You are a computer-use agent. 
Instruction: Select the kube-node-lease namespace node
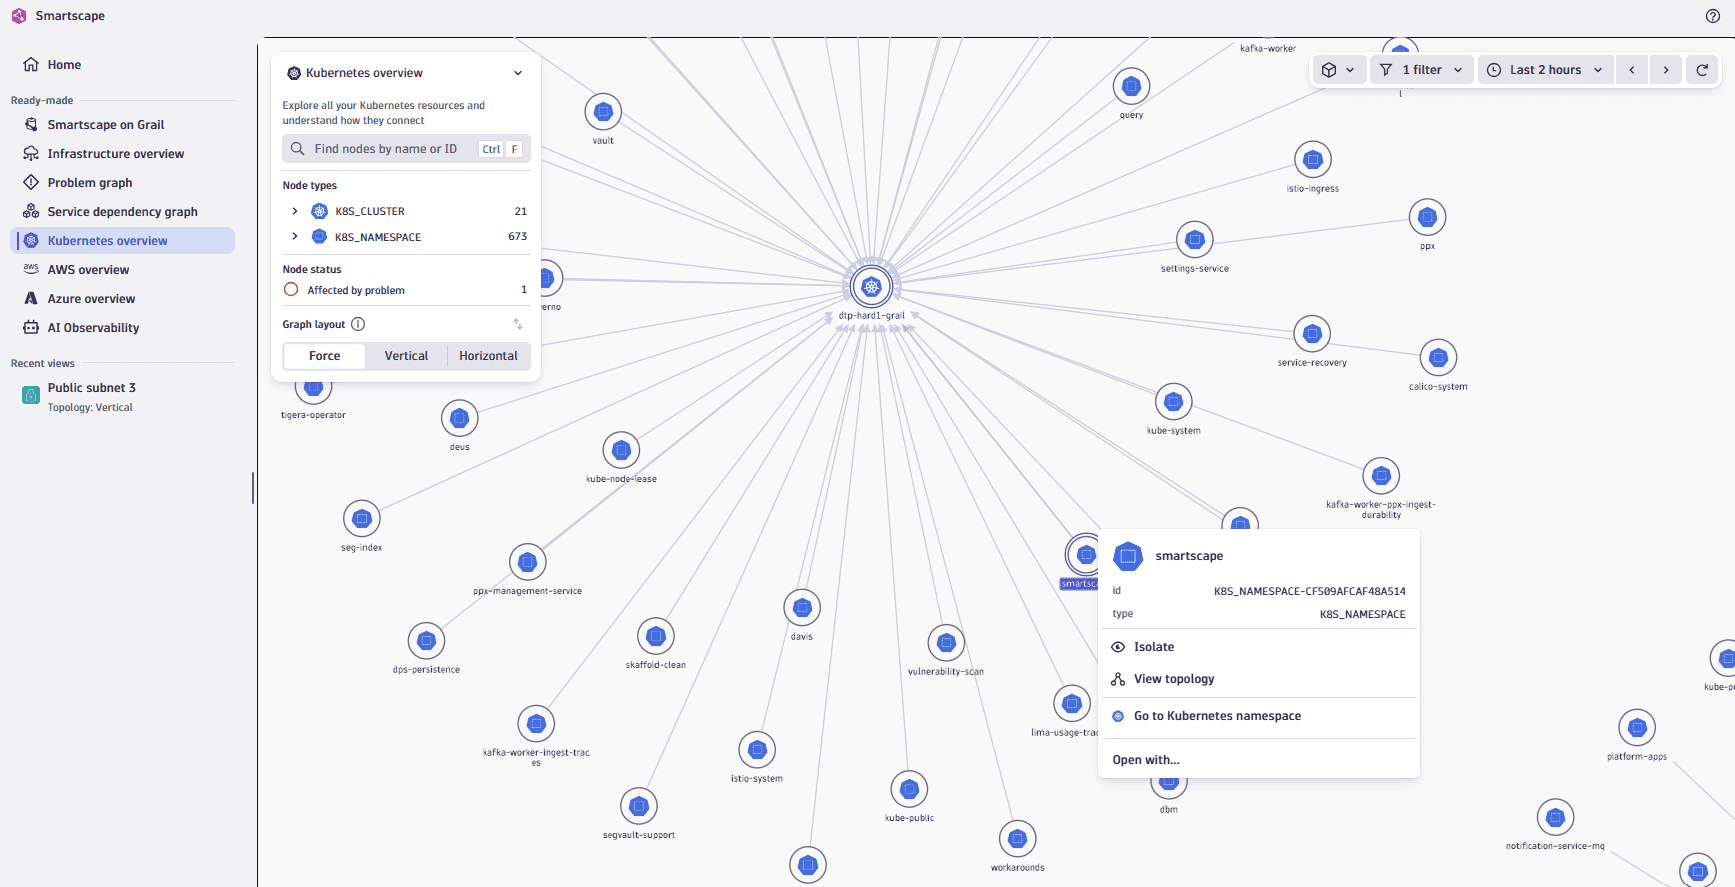coord(621,450)
